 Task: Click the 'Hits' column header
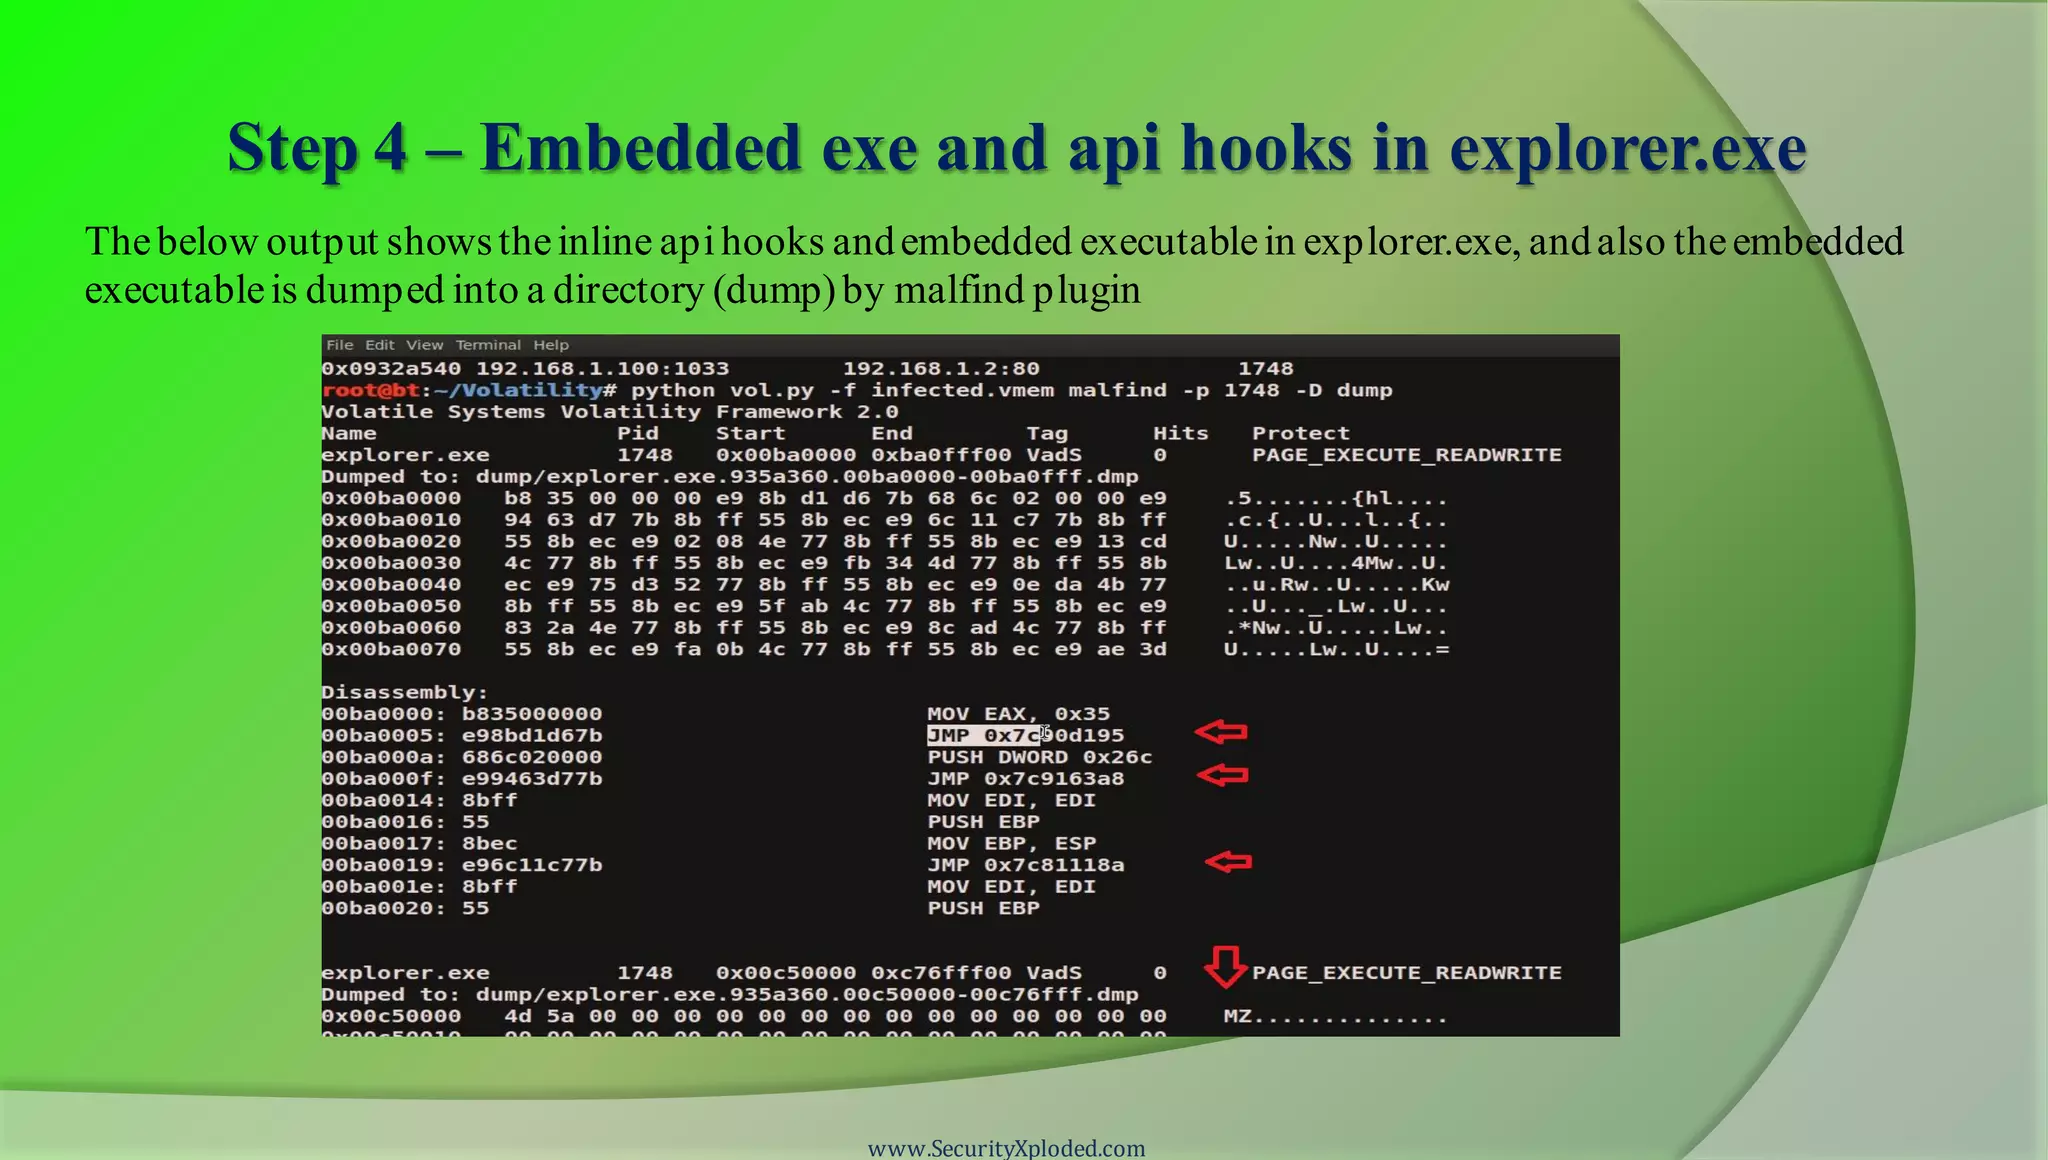coord(1180,434)
